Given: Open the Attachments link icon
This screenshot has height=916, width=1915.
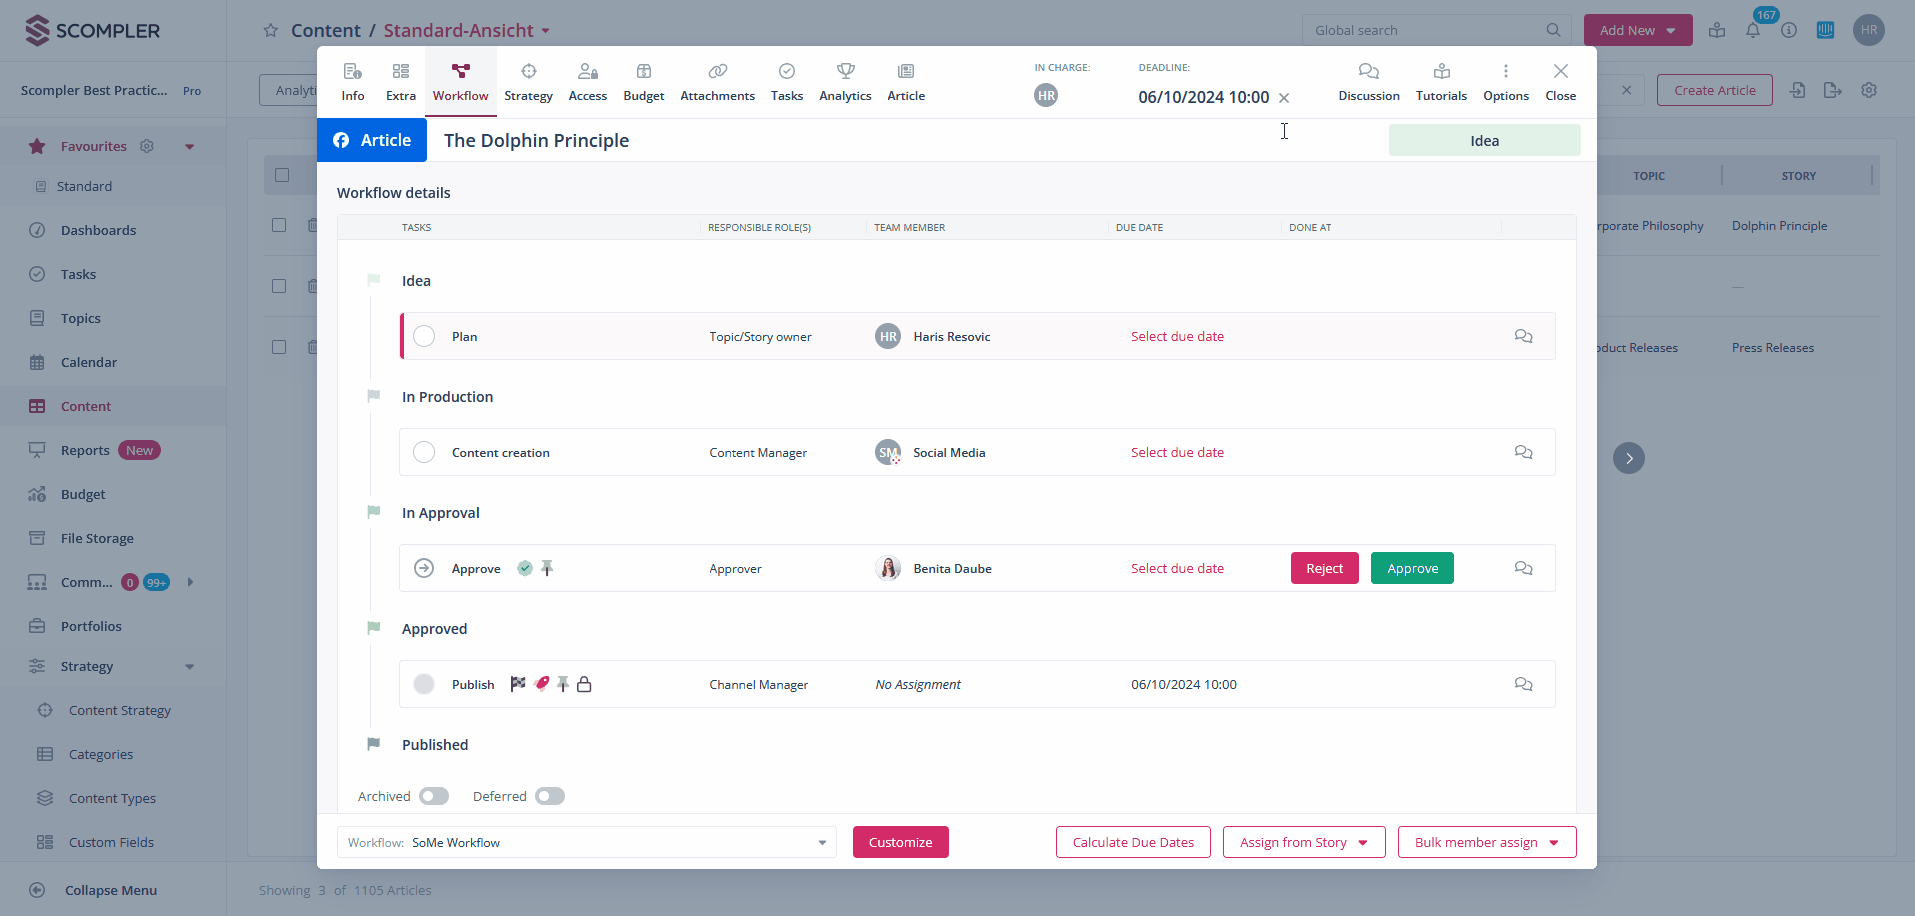Looking at the screenshot, I should (717, 72).
